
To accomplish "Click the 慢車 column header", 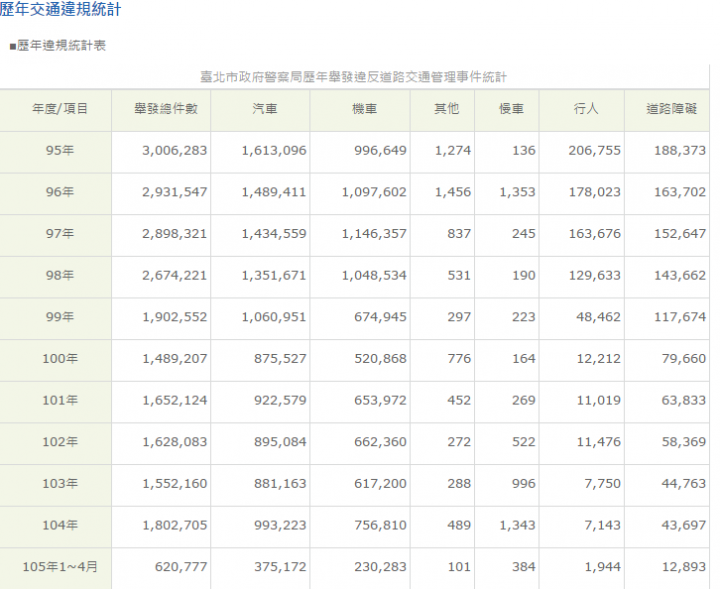I will tap(512, 109).
